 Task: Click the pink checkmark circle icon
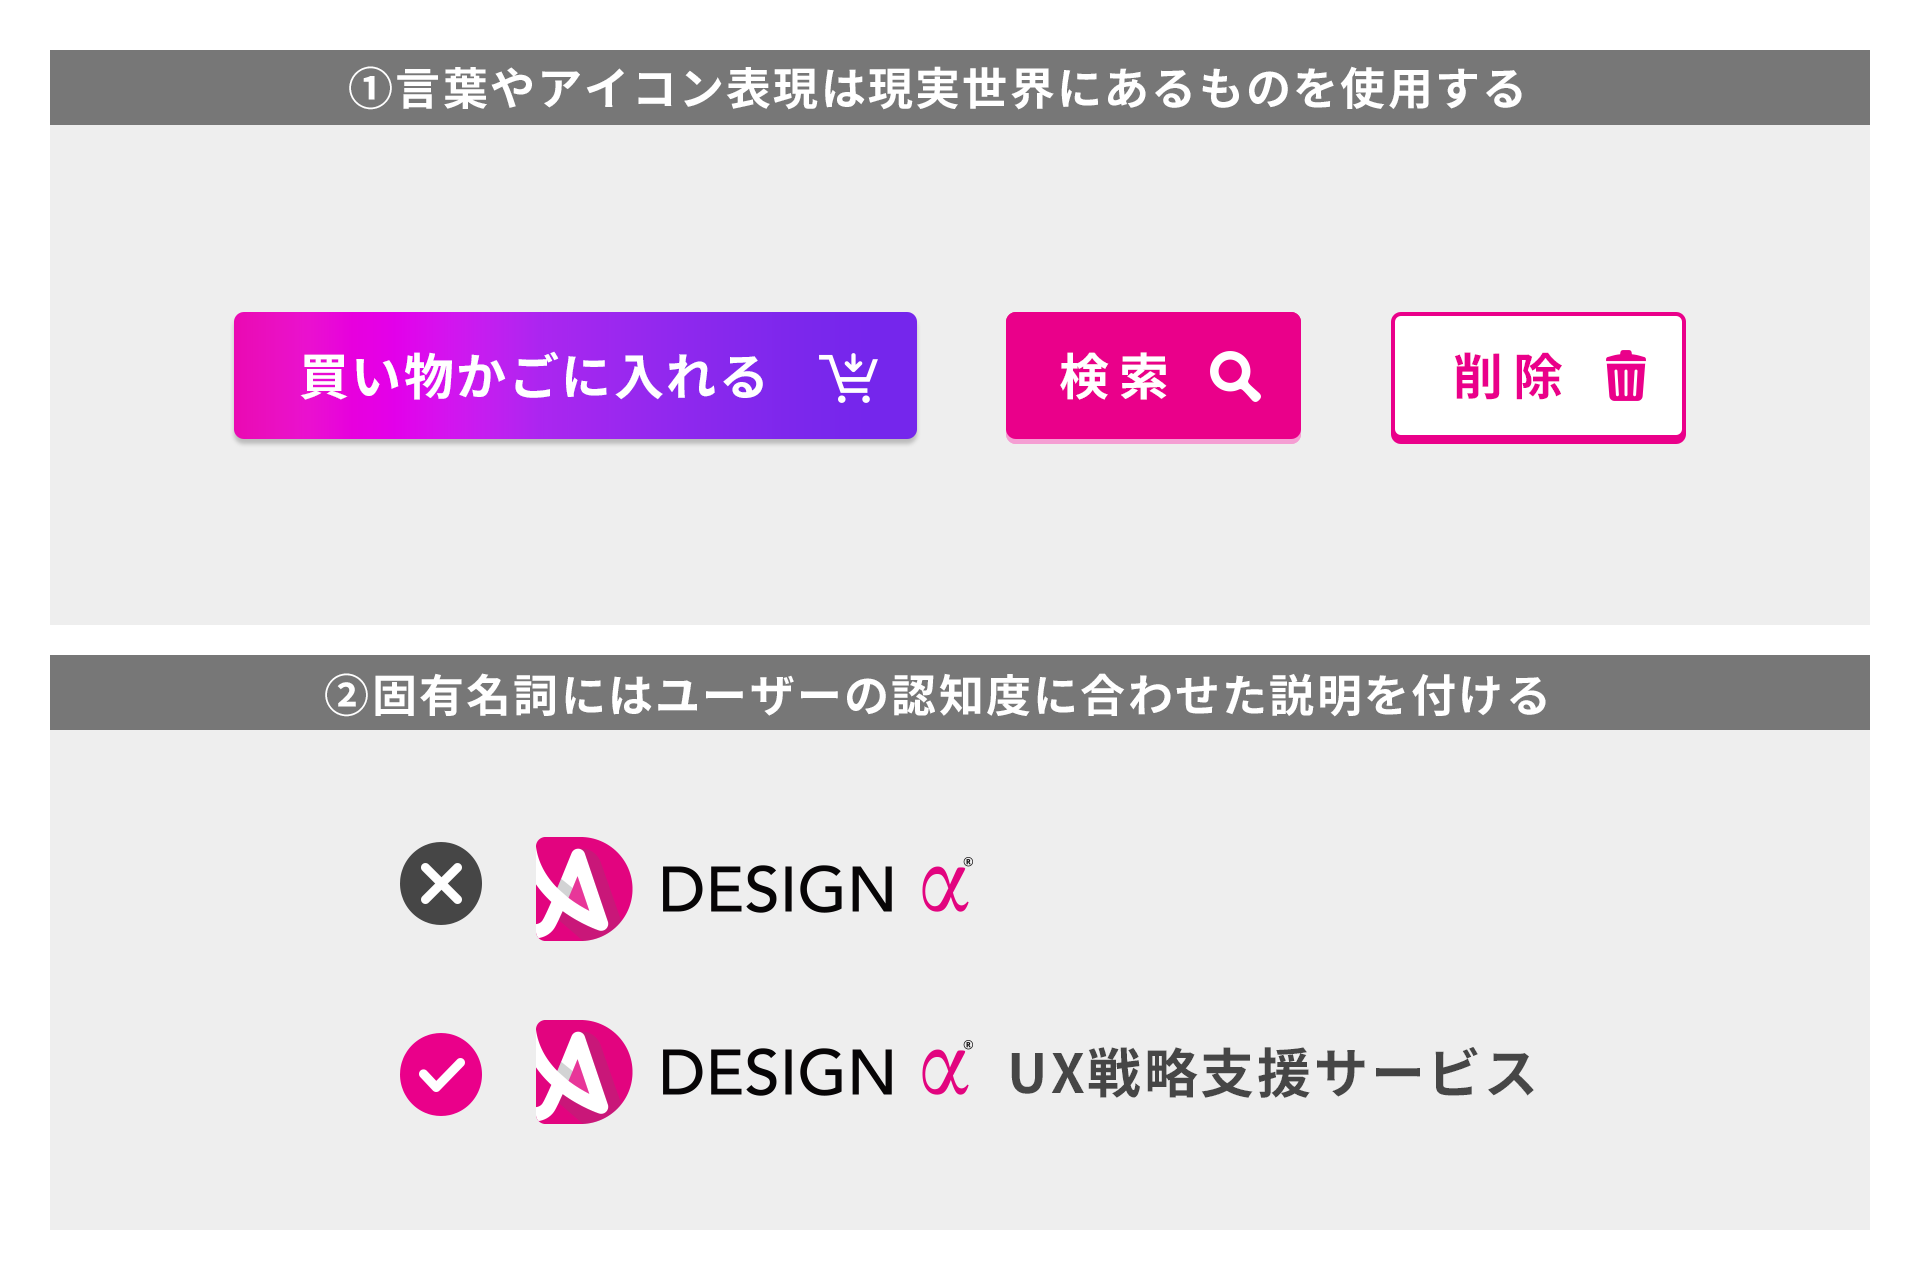(441, 1074)
